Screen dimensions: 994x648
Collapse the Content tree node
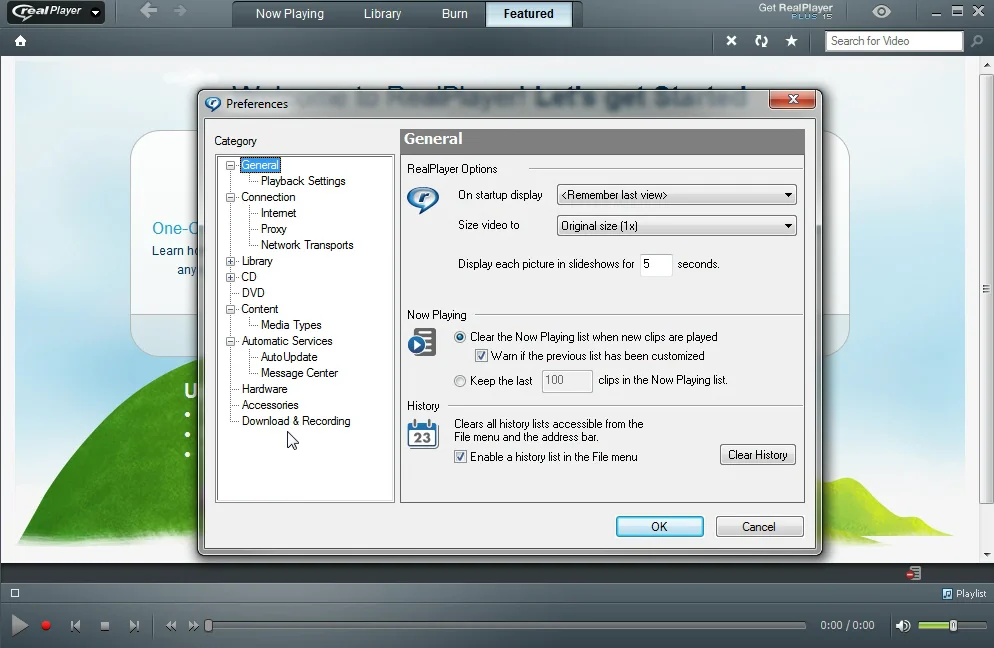[x=230, y=309]
